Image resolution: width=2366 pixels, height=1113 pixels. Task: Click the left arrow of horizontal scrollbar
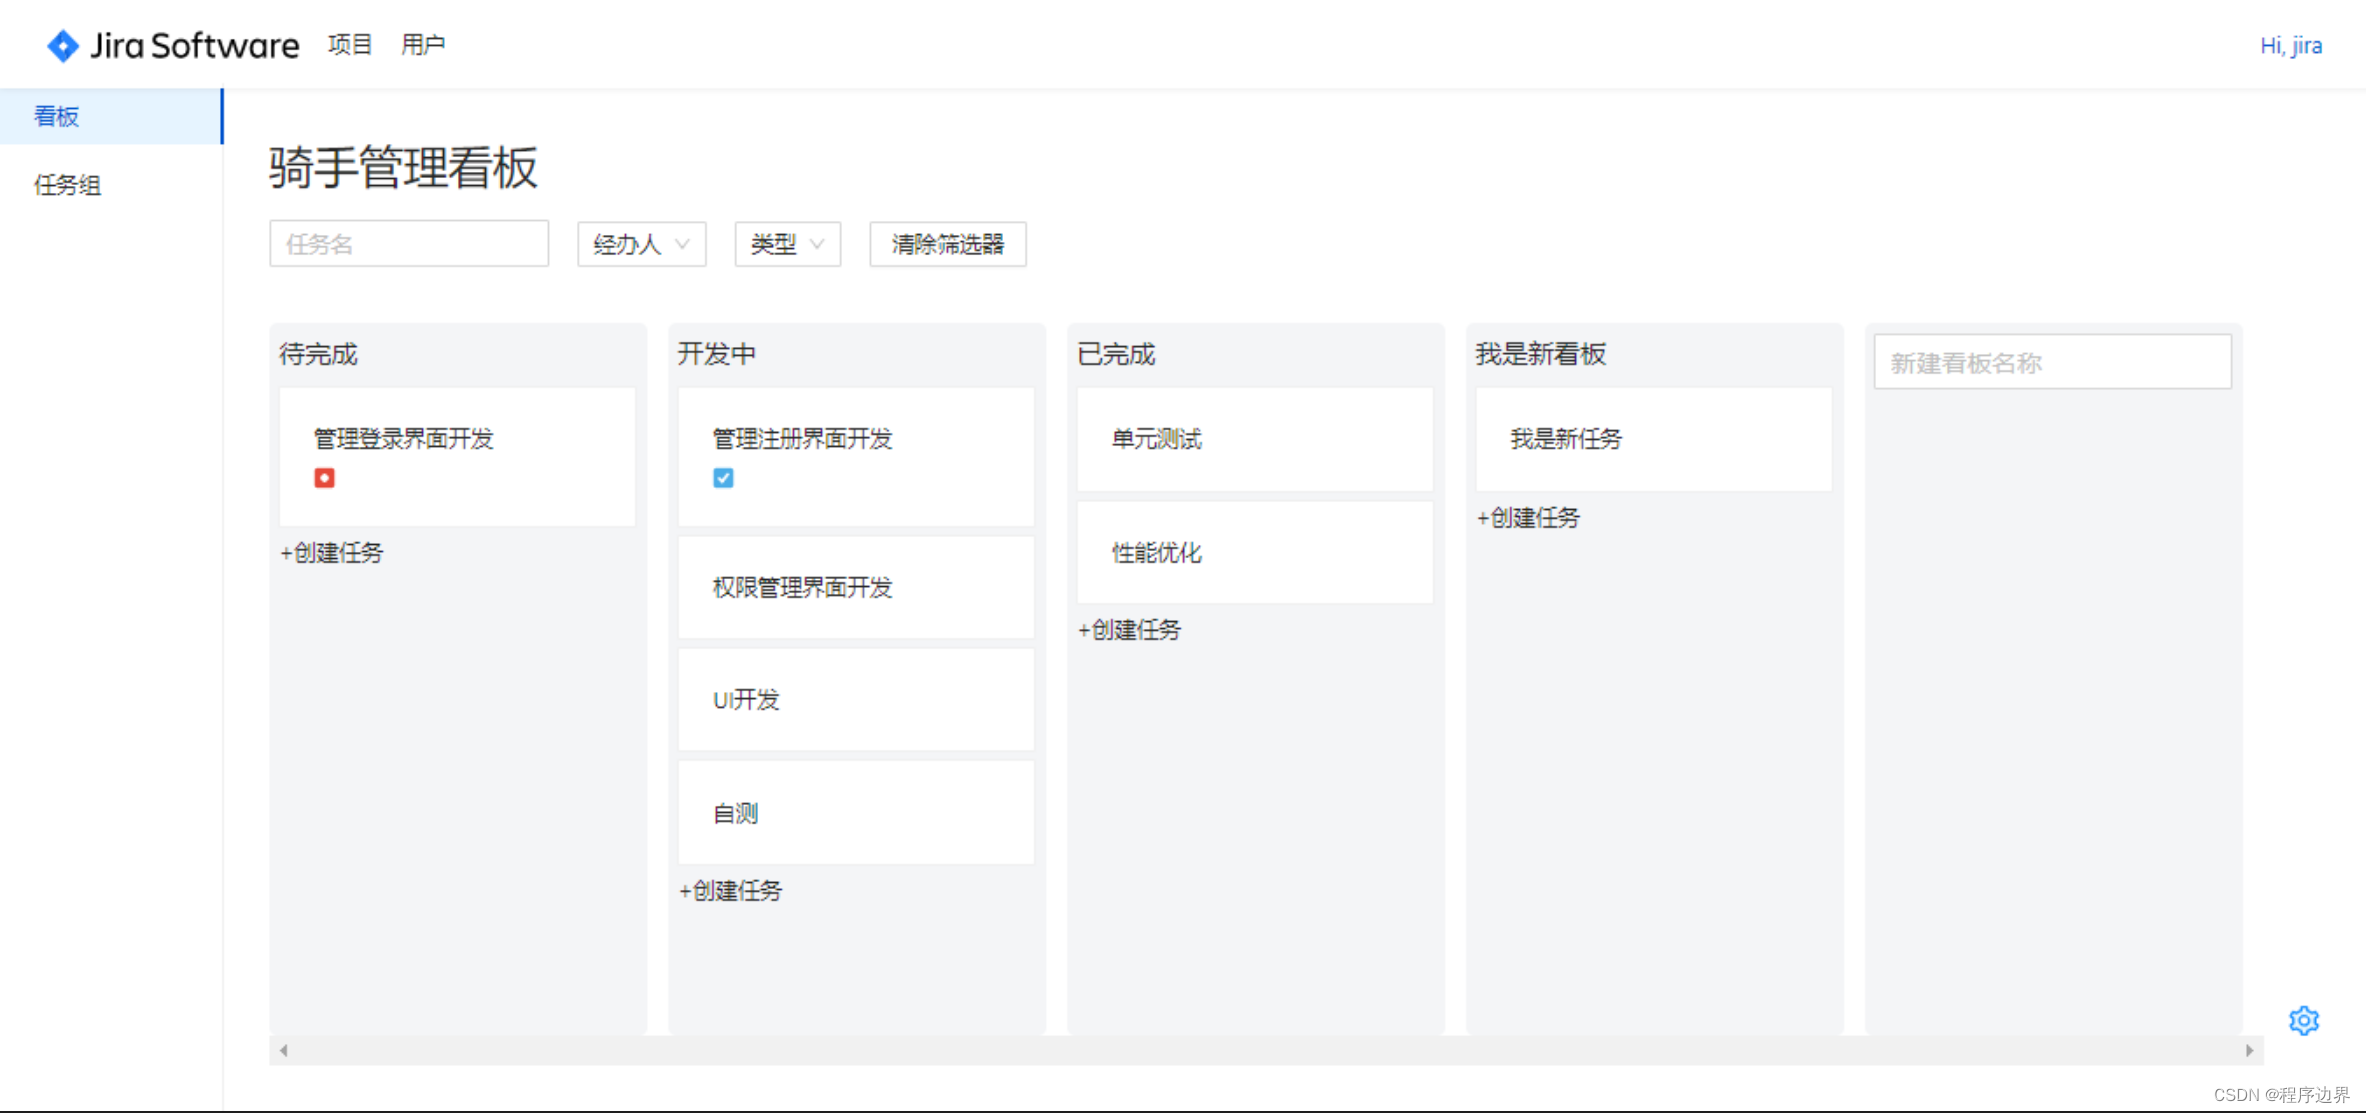284,1050
